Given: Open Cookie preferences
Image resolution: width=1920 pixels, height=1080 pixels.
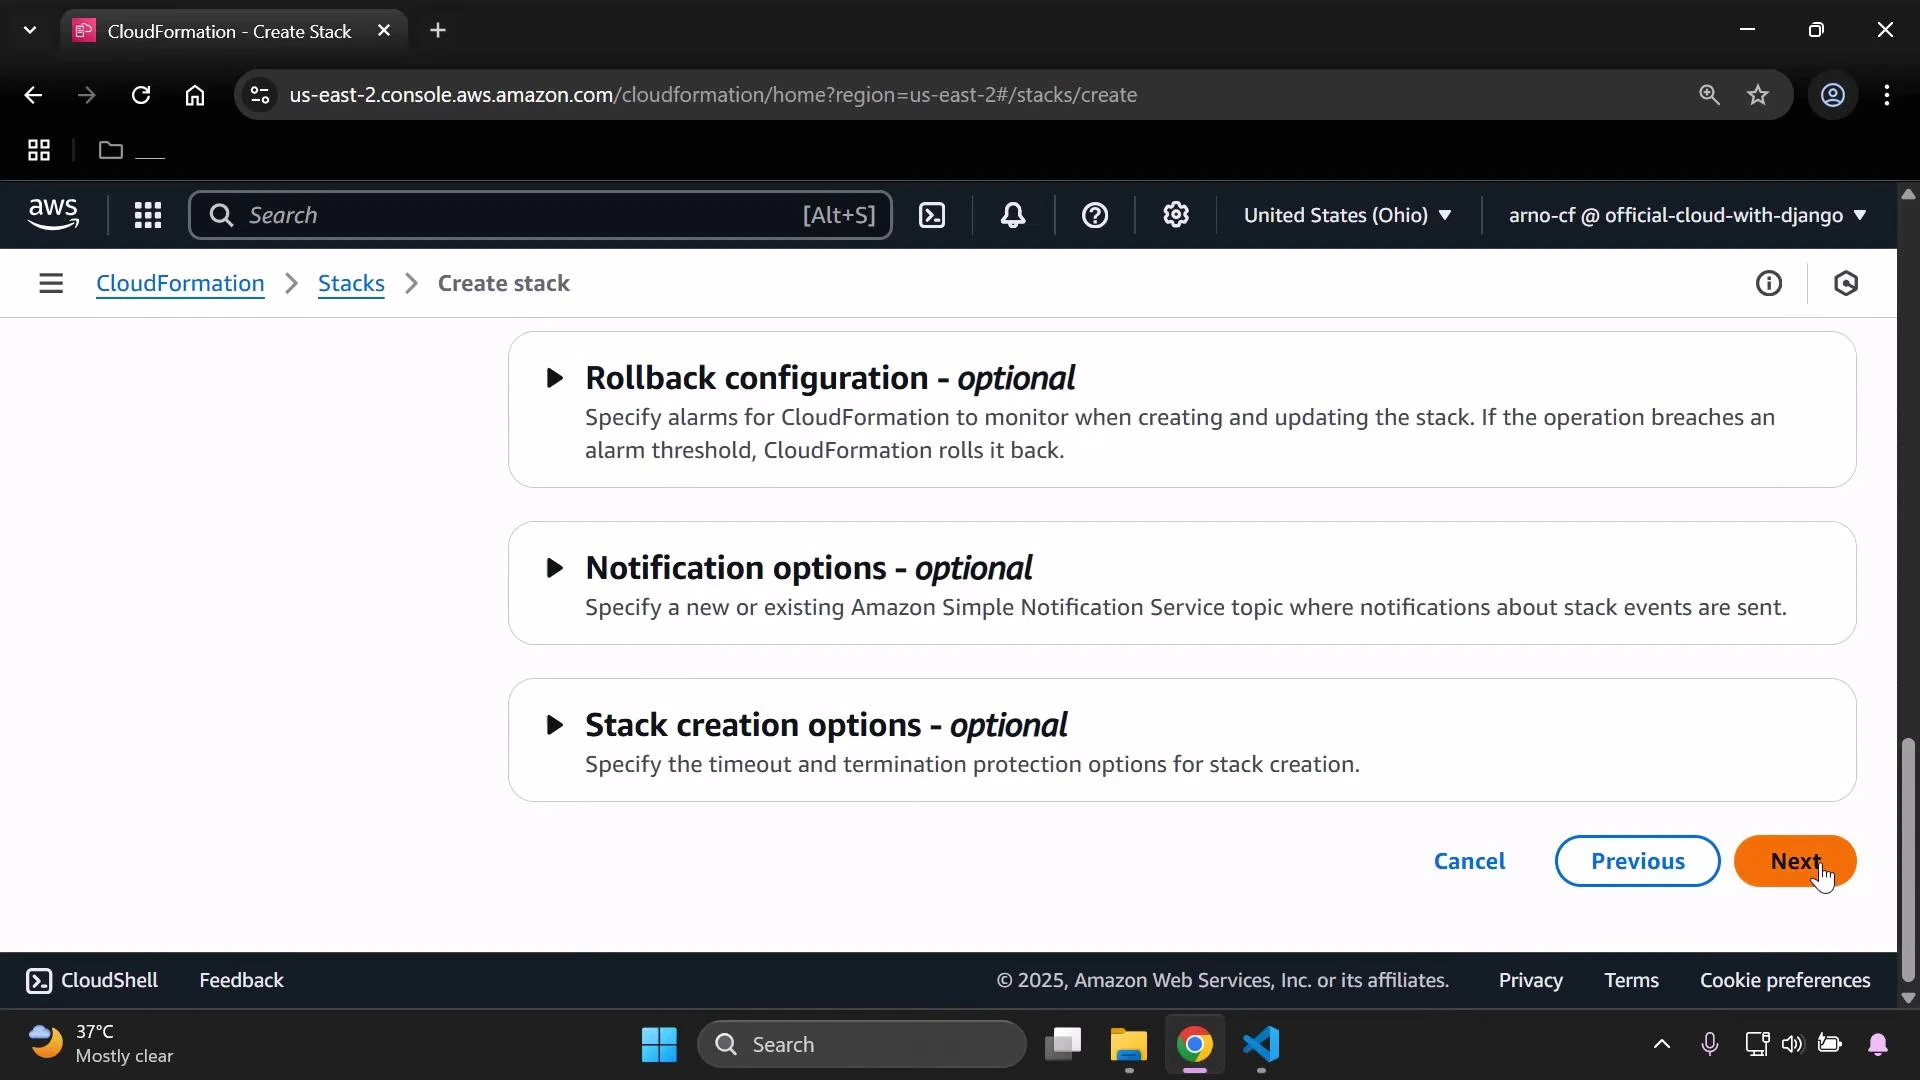Looking at the screenshot, I should (1785, 981).
